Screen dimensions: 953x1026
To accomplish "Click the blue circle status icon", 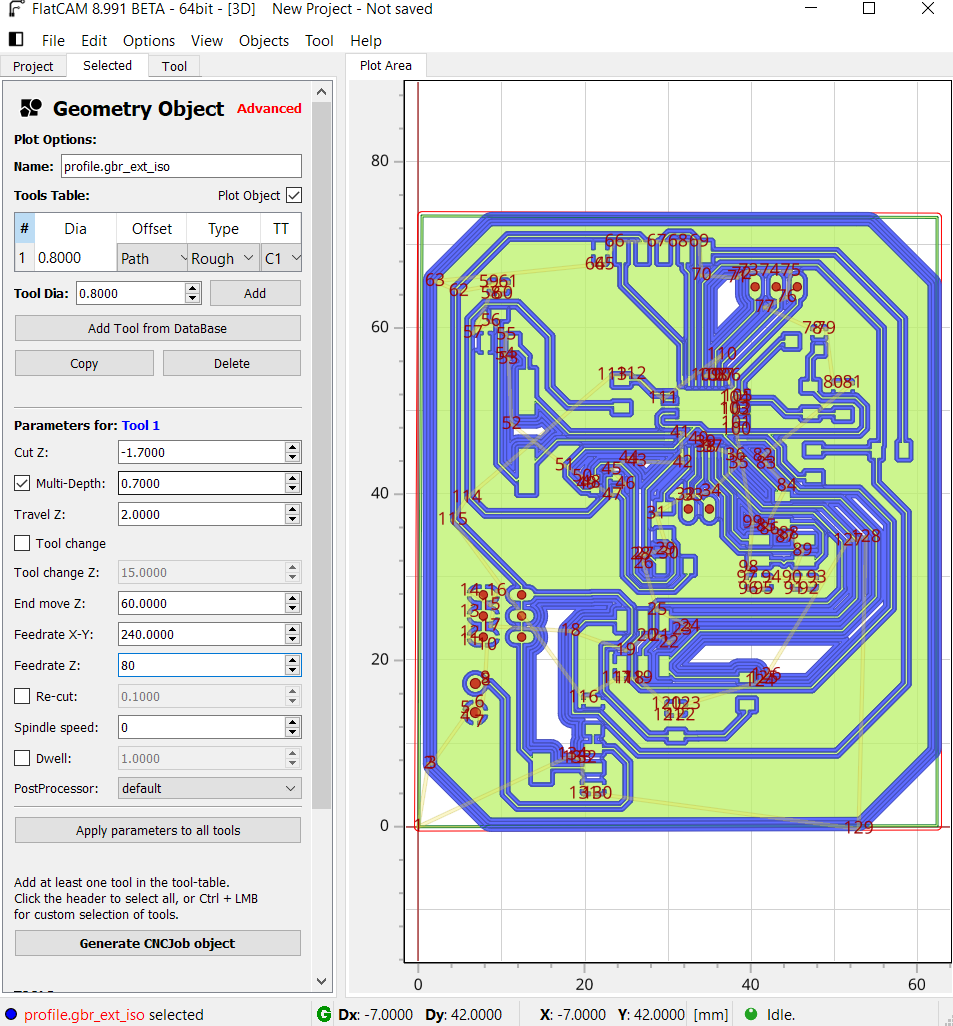I will coord(10,1014).
